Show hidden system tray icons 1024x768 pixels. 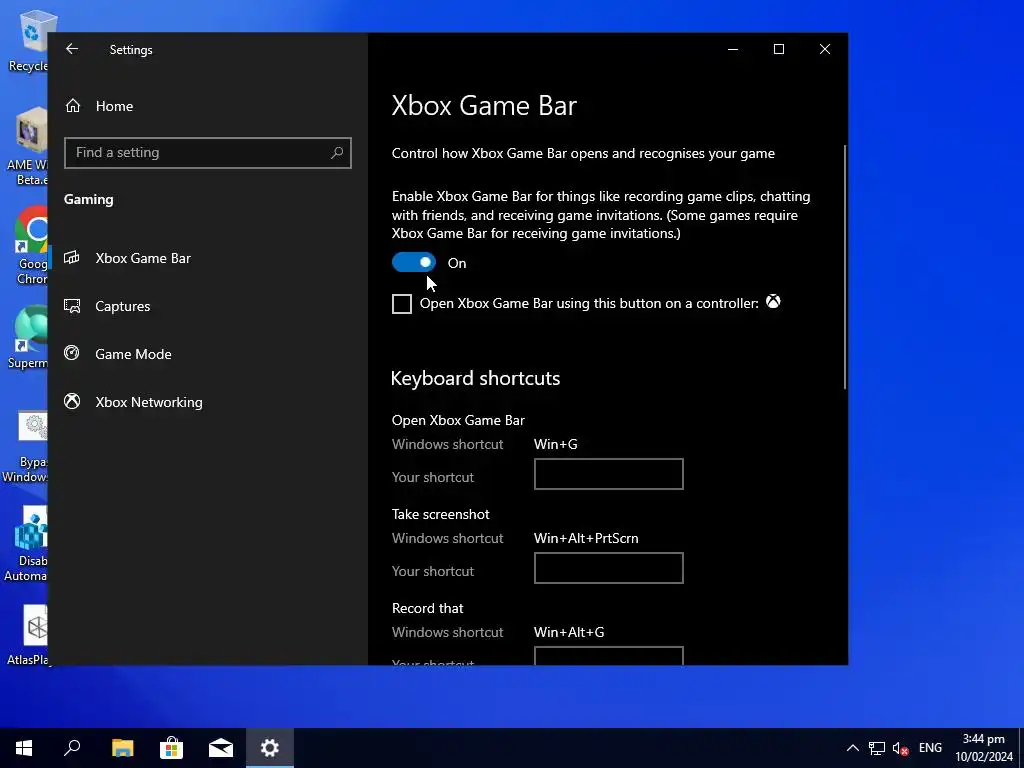tap(852, 748)
